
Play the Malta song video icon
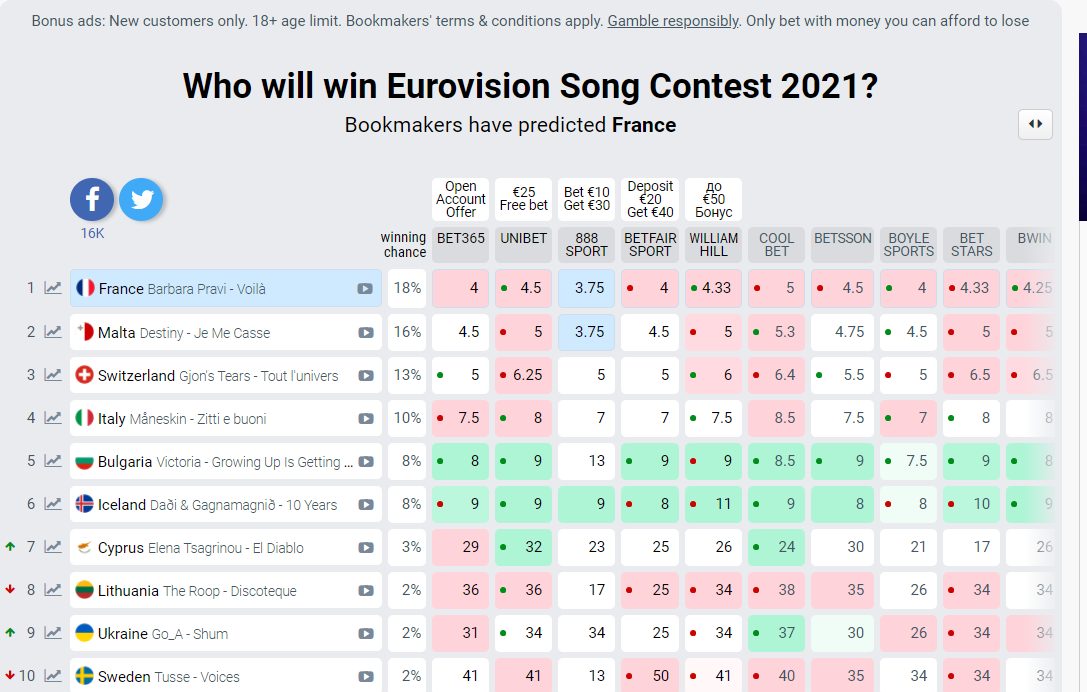click(366, 332)
